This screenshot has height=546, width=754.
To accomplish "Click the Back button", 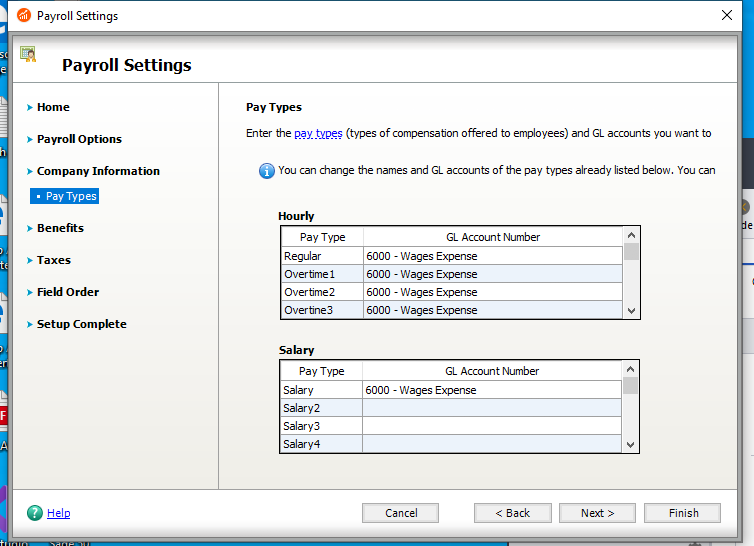I will [513, 513].
